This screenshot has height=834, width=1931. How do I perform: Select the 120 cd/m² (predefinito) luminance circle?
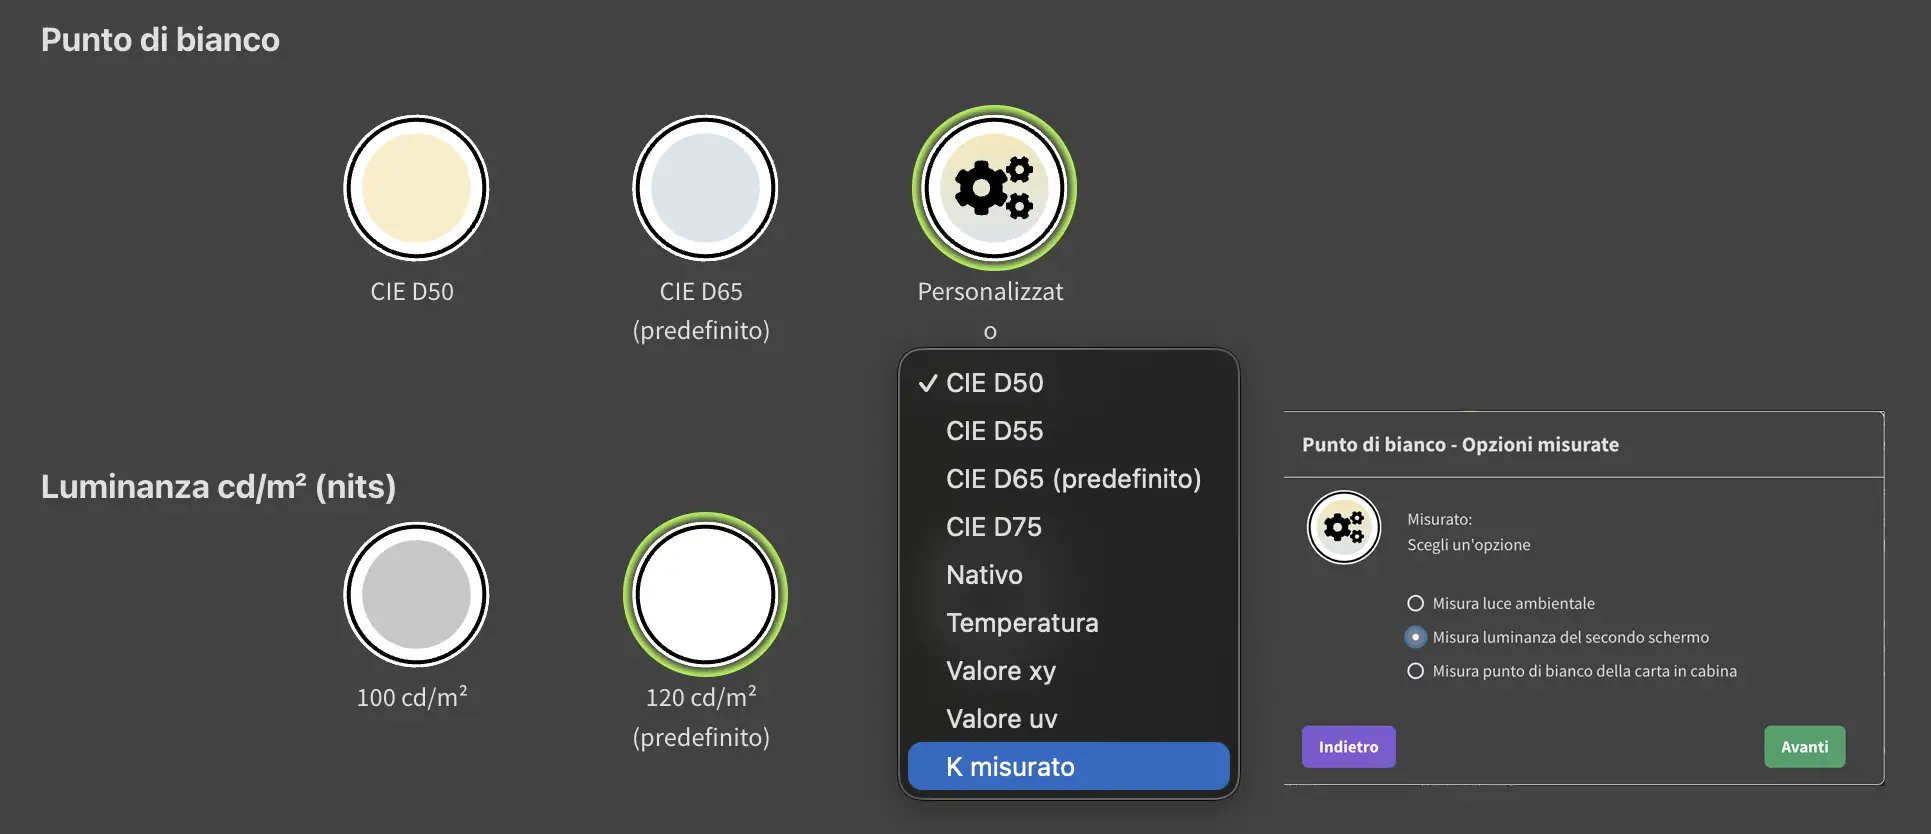705,594
